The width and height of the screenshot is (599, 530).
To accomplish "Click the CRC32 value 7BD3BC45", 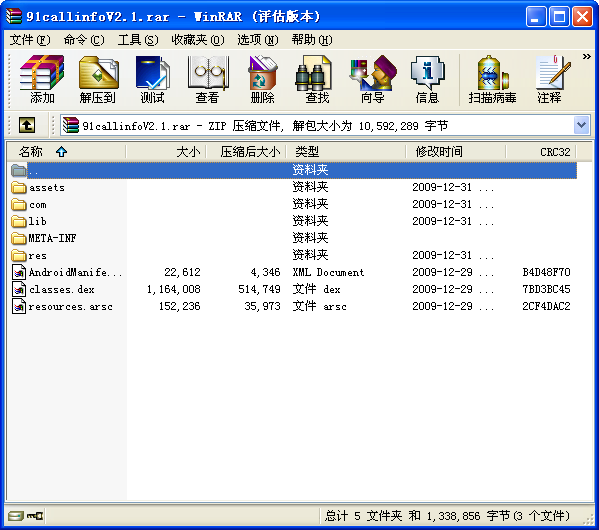I will [546, 289].
